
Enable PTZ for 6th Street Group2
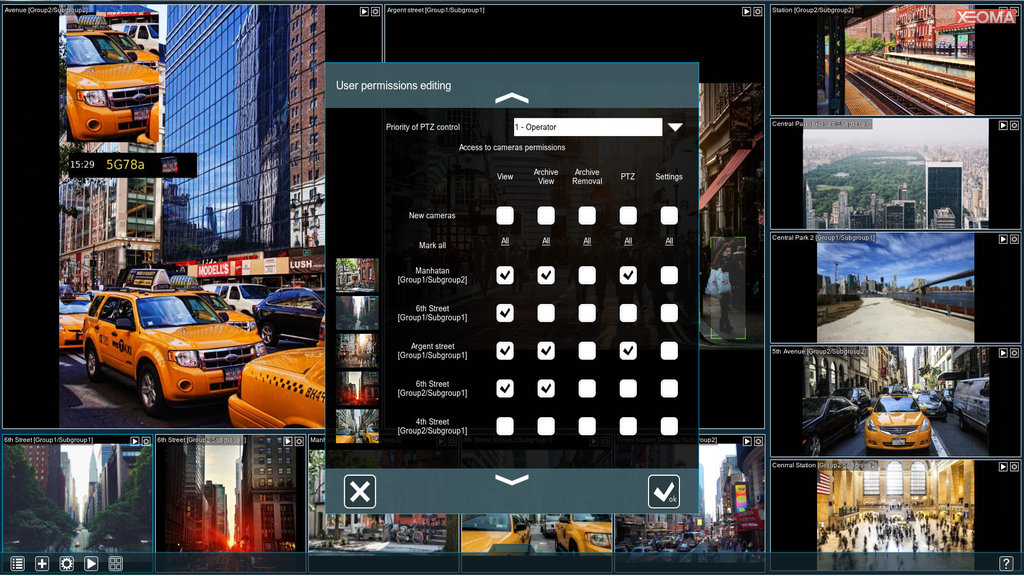click(x=628, y=389)
